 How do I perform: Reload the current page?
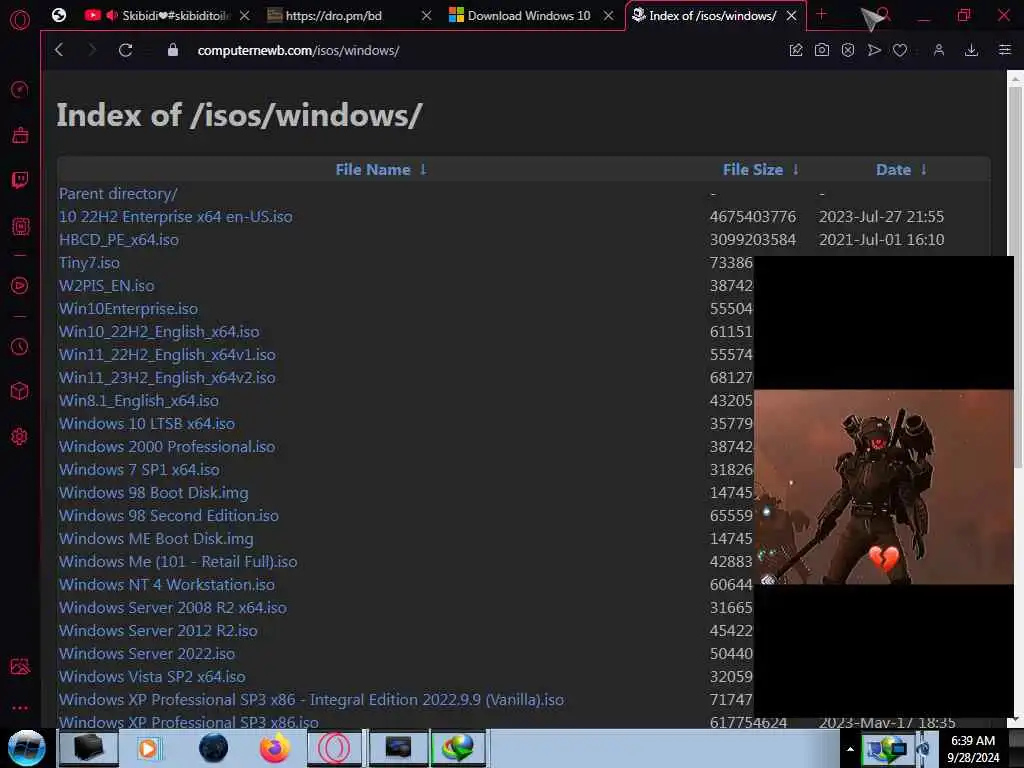tap(125, 50)
